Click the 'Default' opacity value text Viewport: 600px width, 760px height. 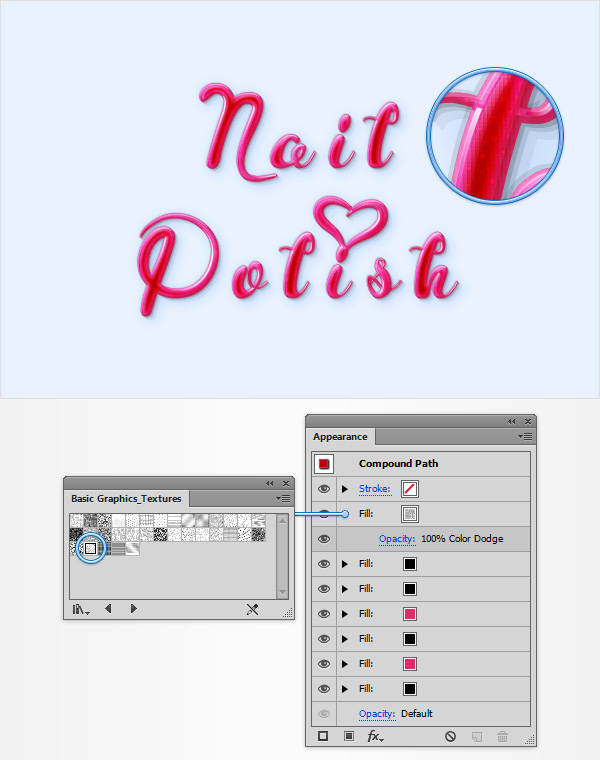tap(417, 714)
